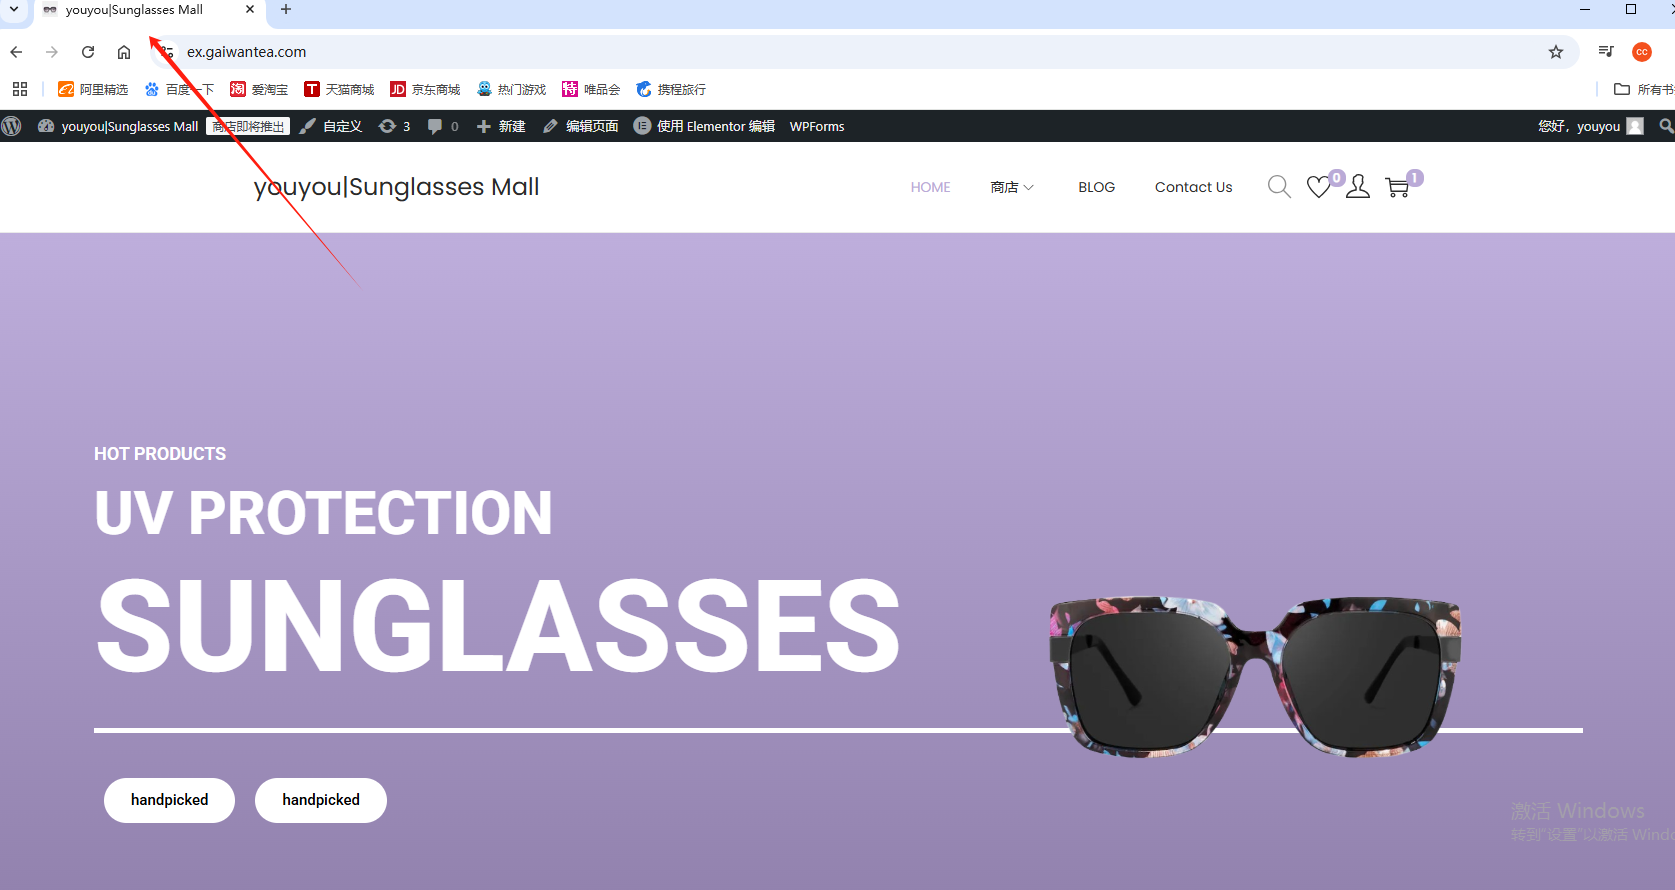Select the HOME navigation item
This screenshot has width=1675, height=890.
pyautogui.click(x=930, y=187)
